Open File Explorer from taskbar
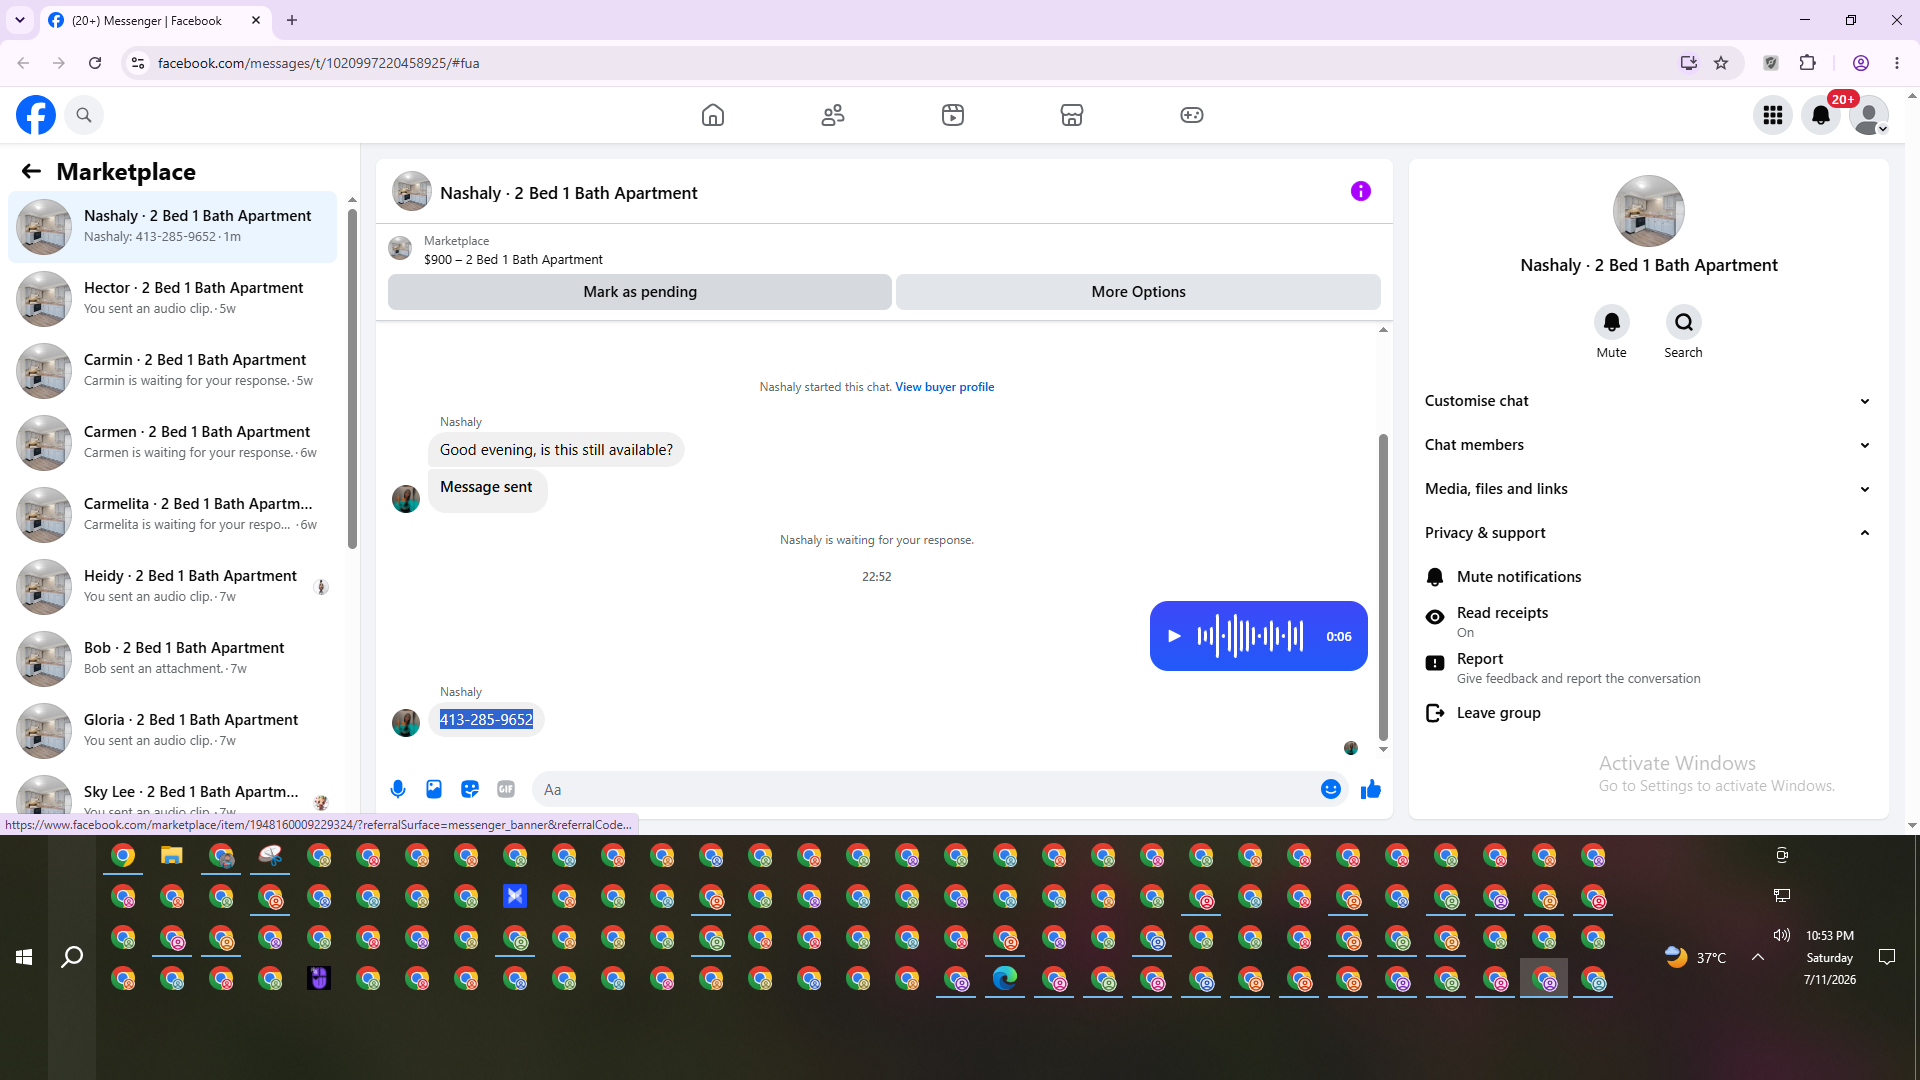 click(172, 856)
